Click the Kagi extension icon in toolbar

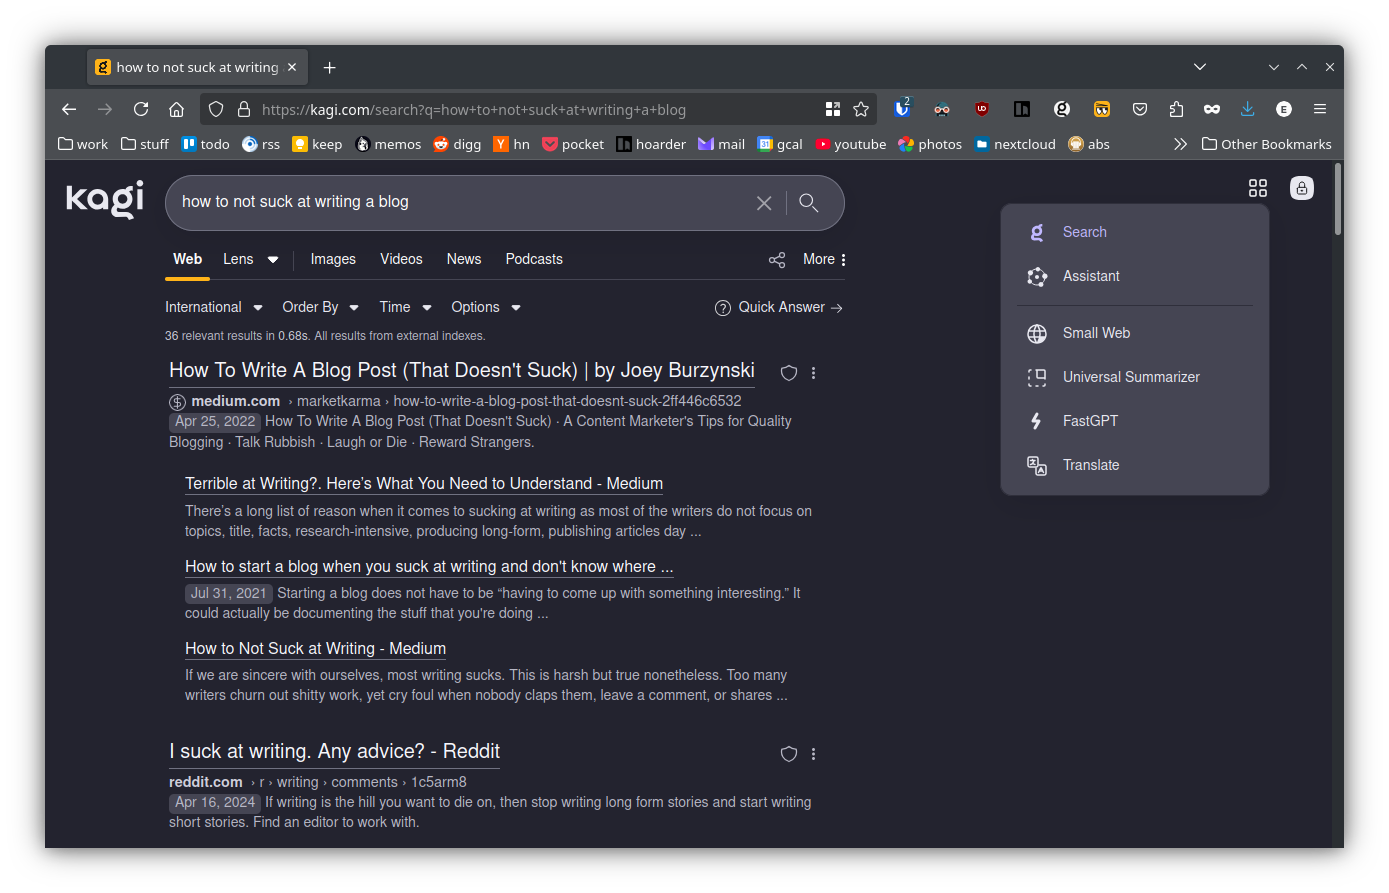1062,109
